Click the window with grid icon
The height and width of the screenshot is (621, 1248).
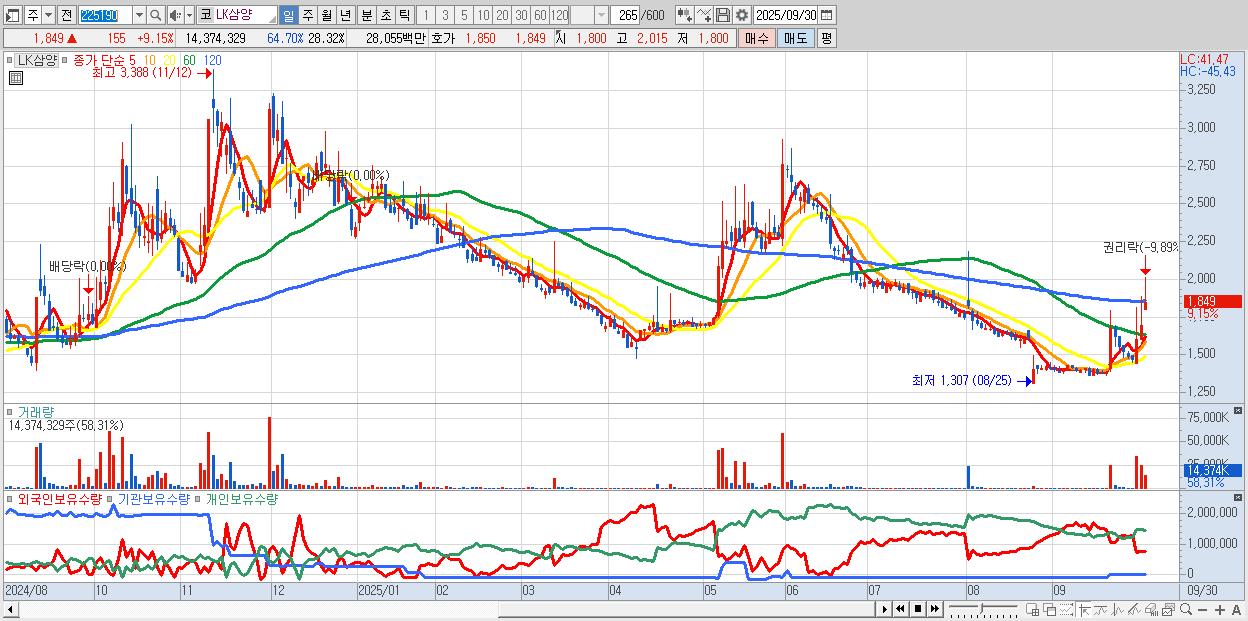[x=1033, y=609]
